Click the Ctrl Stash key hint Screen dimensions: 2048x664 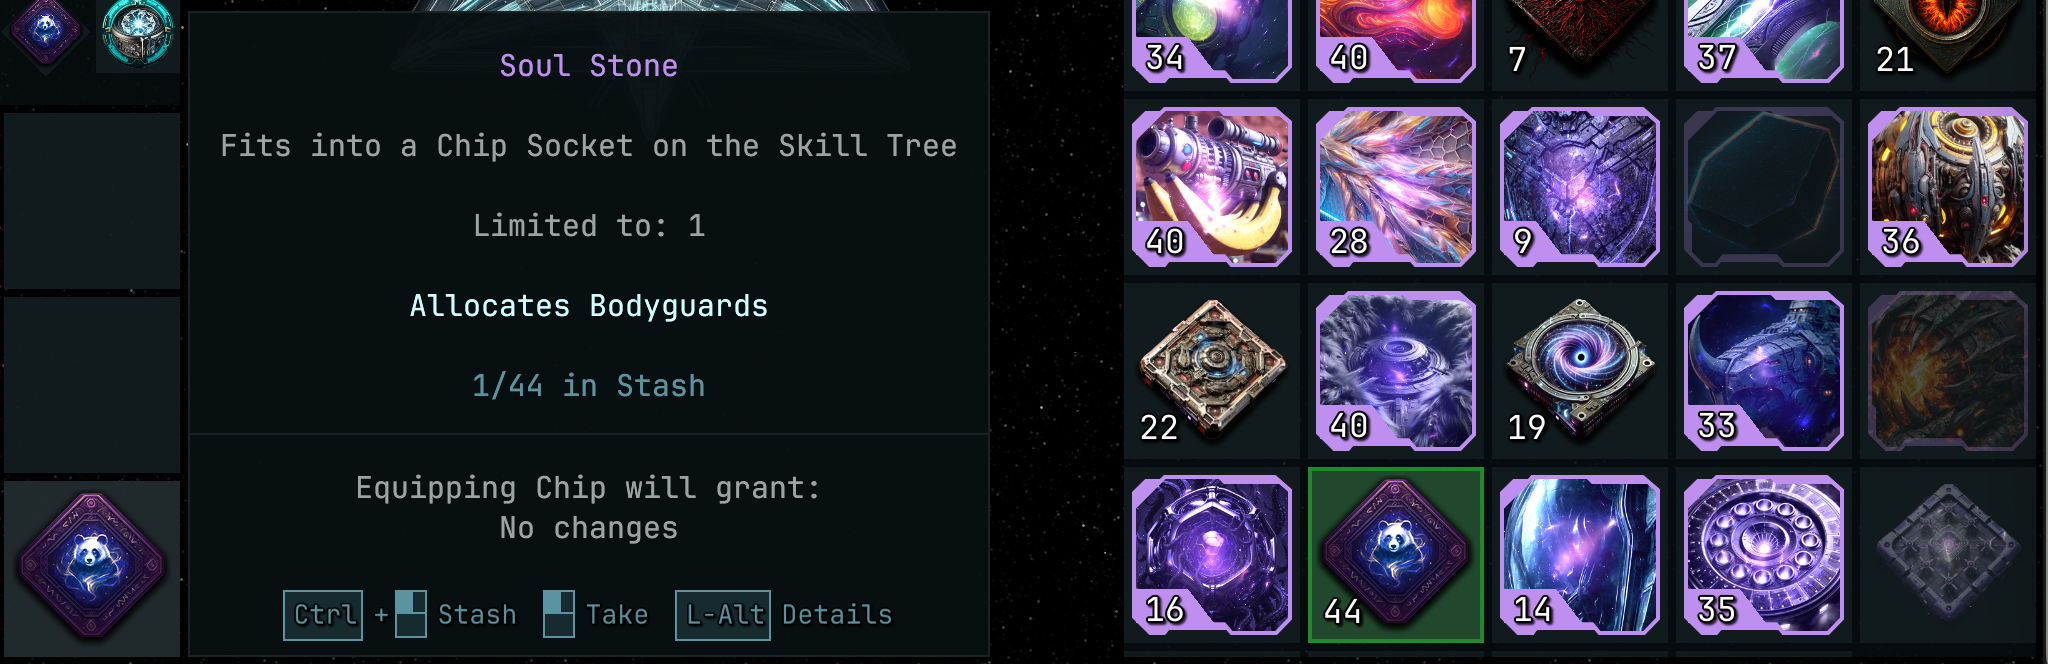tap(400, 614)
